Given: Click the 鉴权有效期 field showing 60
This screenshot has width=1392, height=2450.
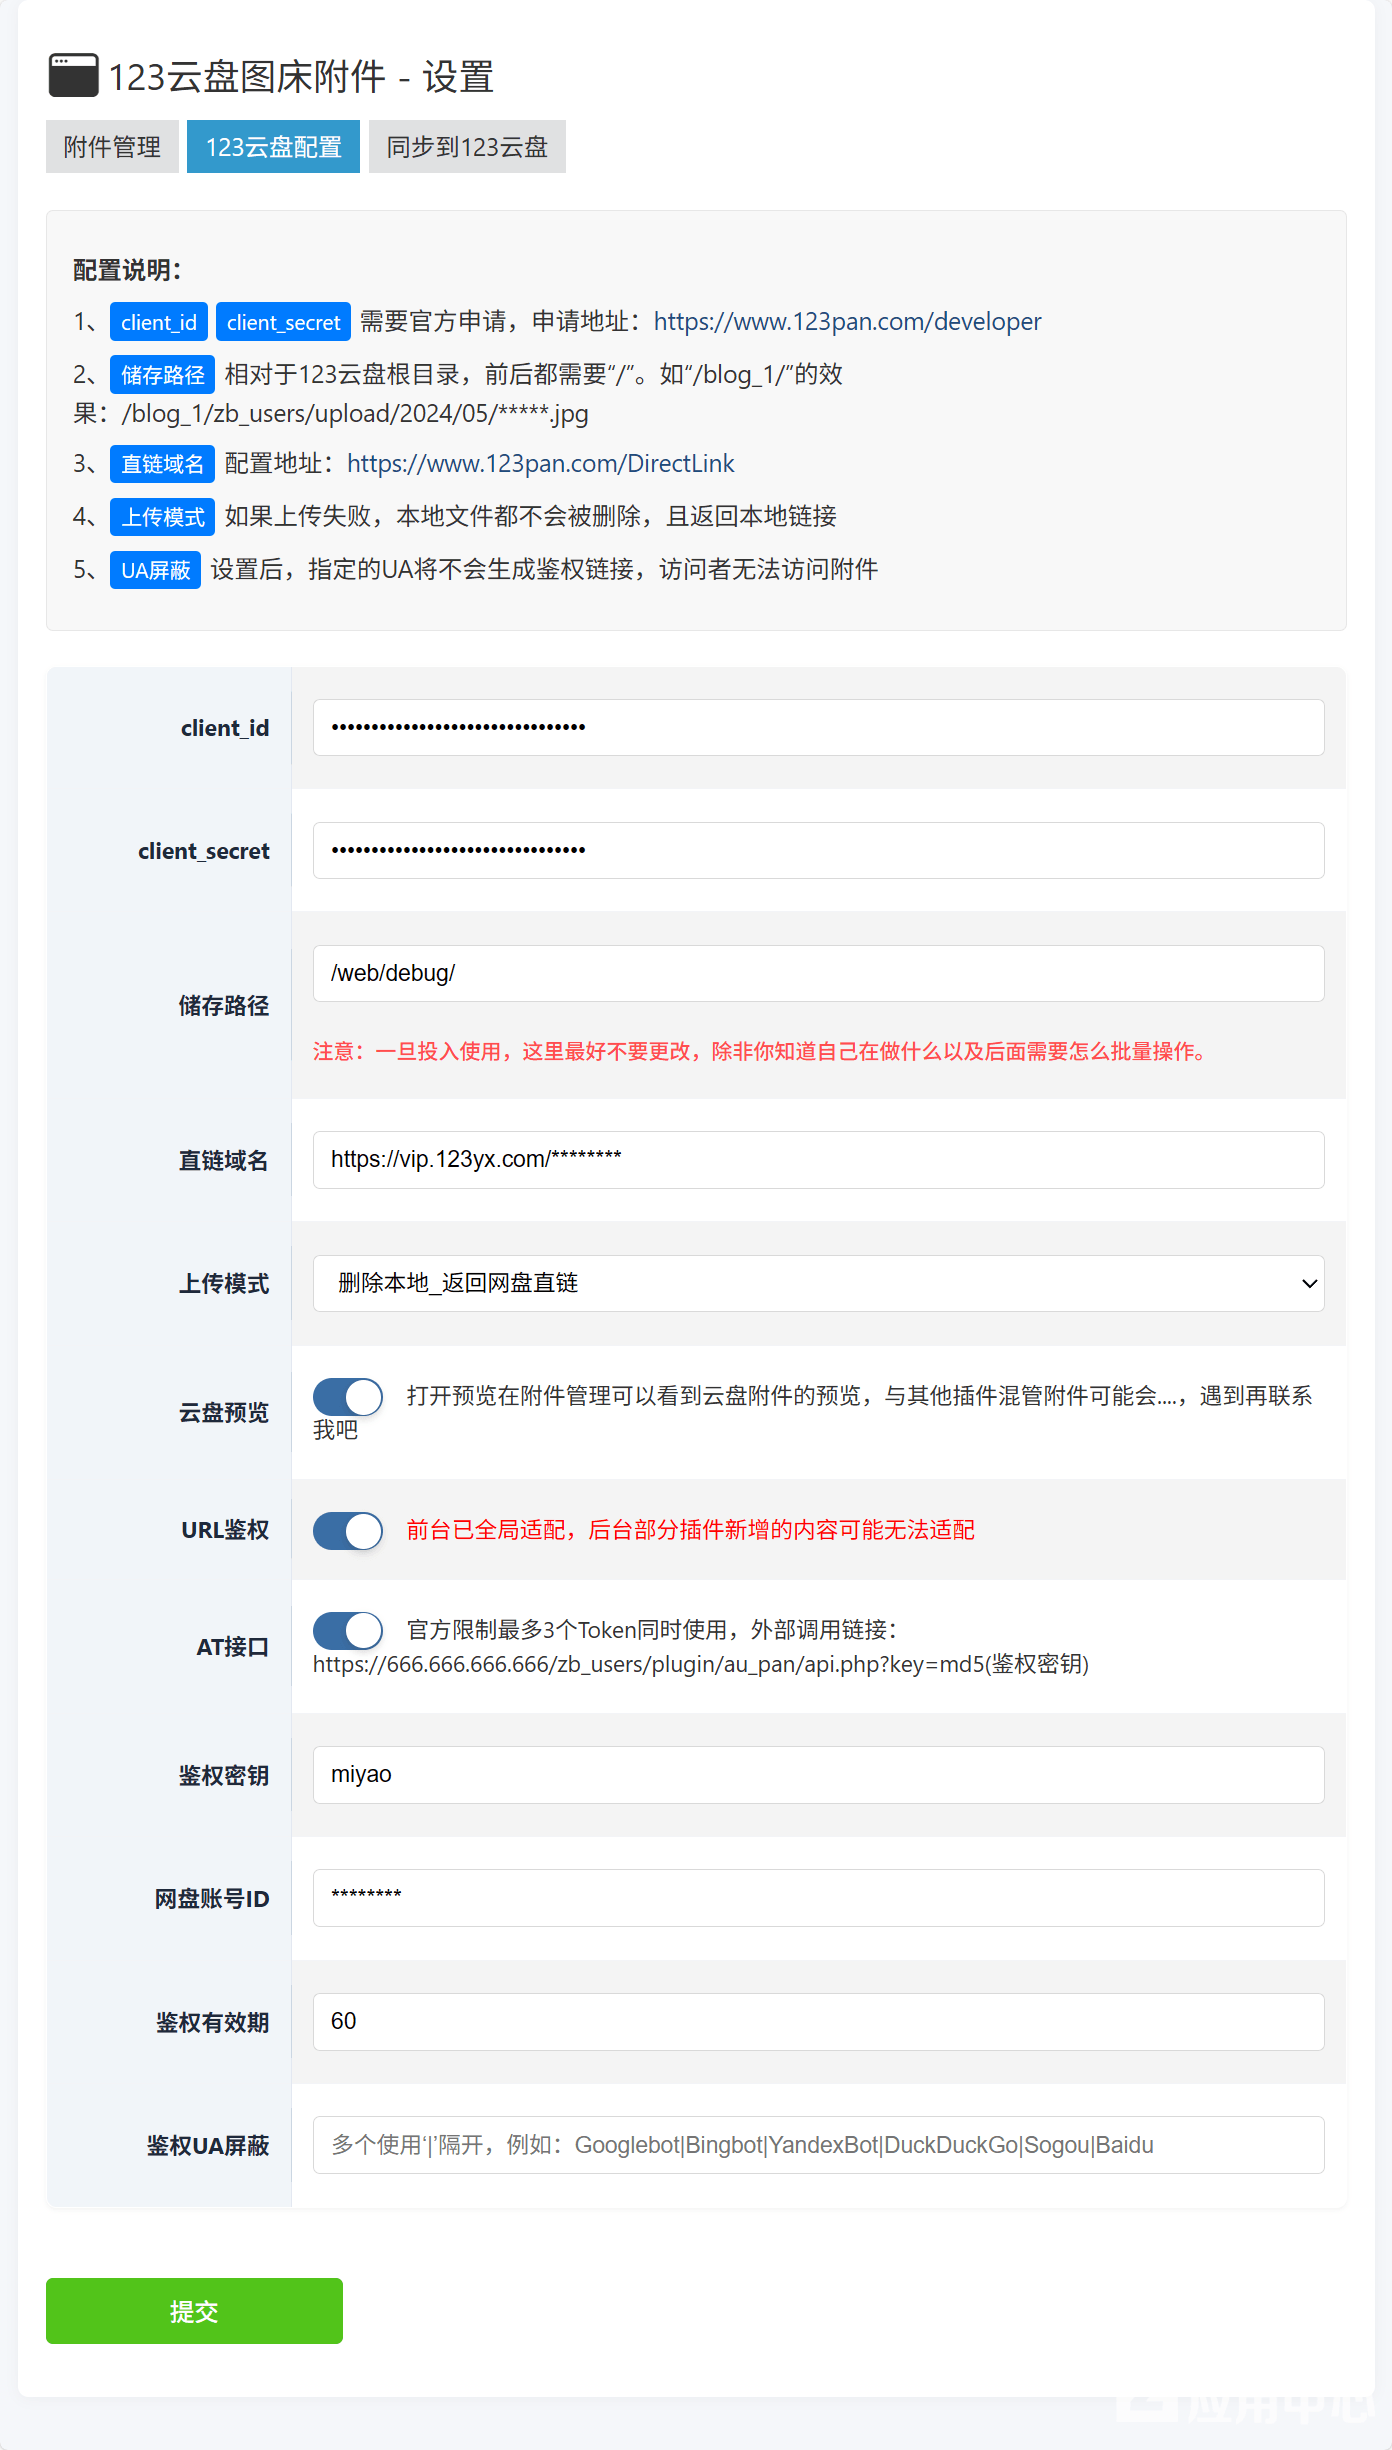Looking at the screenshot, I should click(818, 2022).
